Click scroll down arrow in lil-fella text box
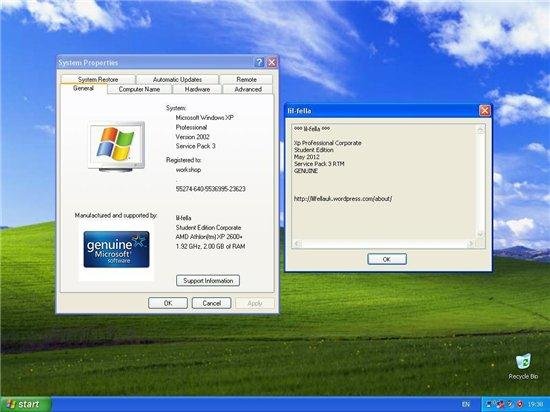This screenshot has height=412, width=550. coord(481,234)
